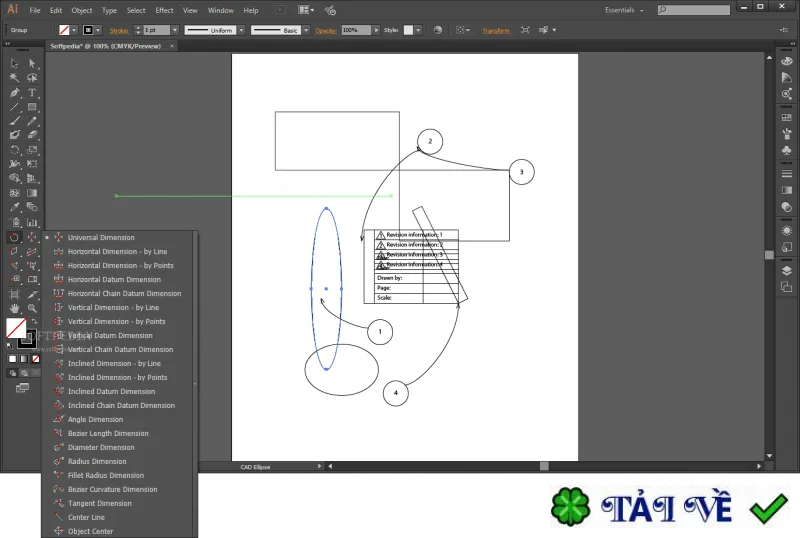Select the Blend tool
This screenshot has width=800, height=538.
[32, 207]
